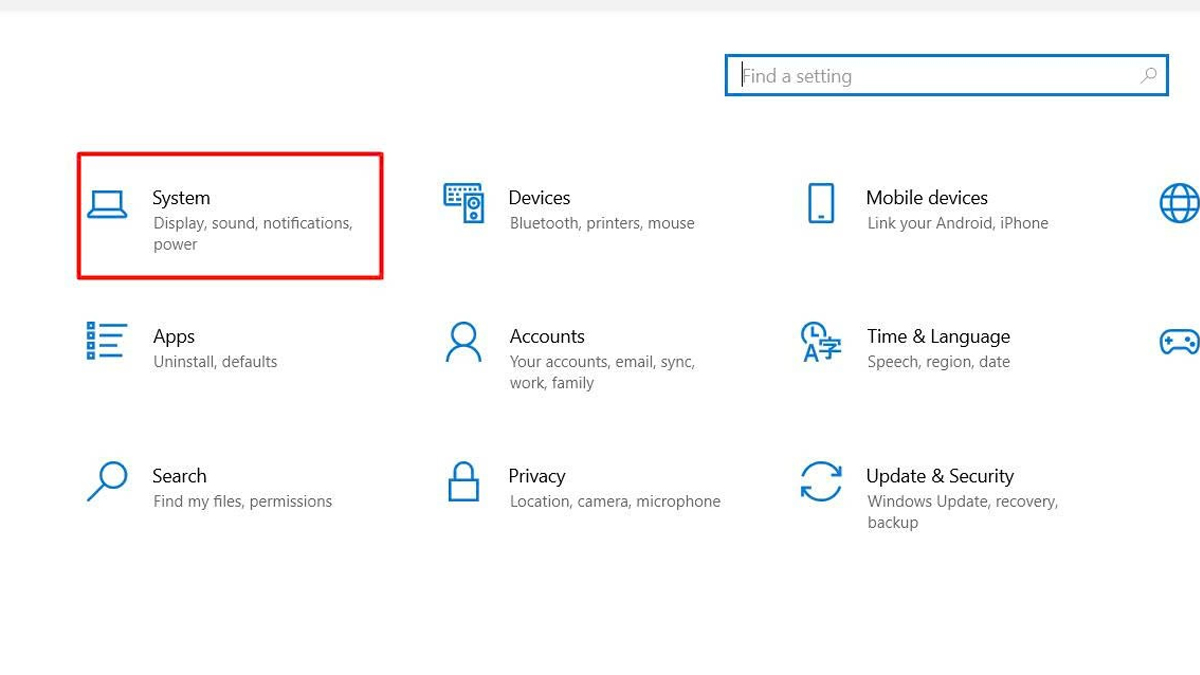Click the person icon beside Accounts

point(464,342)
